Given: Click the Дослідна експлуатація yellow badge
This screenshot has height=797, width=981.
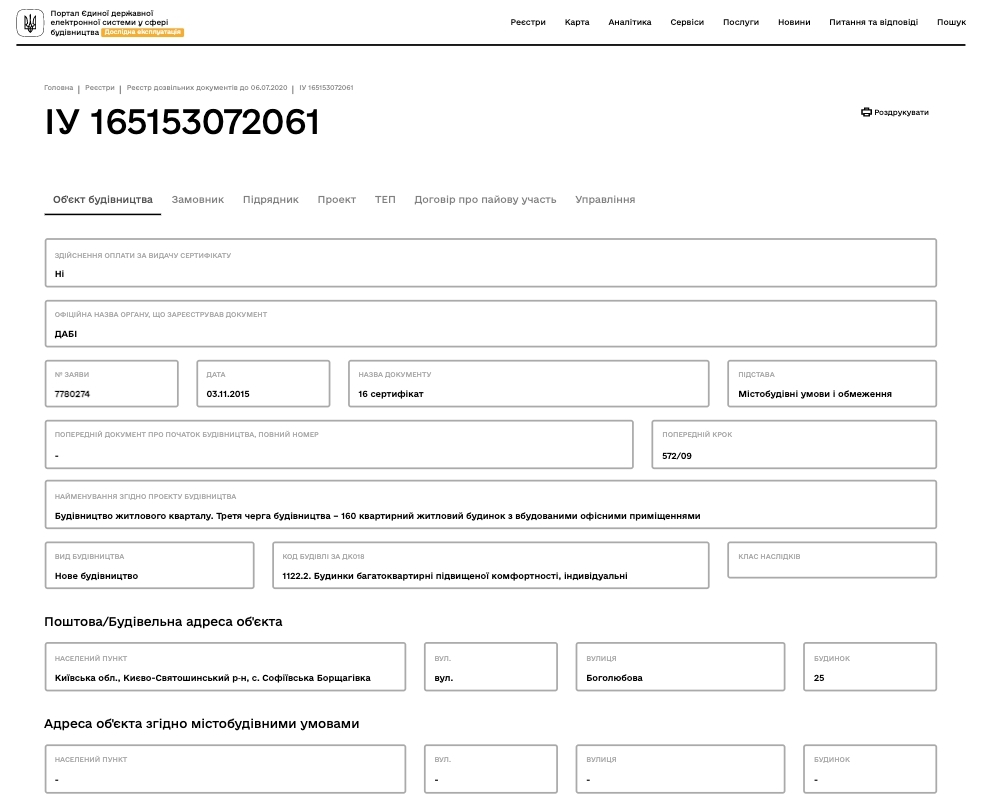Looking at the screenshot, I should [x=143, y=32].
